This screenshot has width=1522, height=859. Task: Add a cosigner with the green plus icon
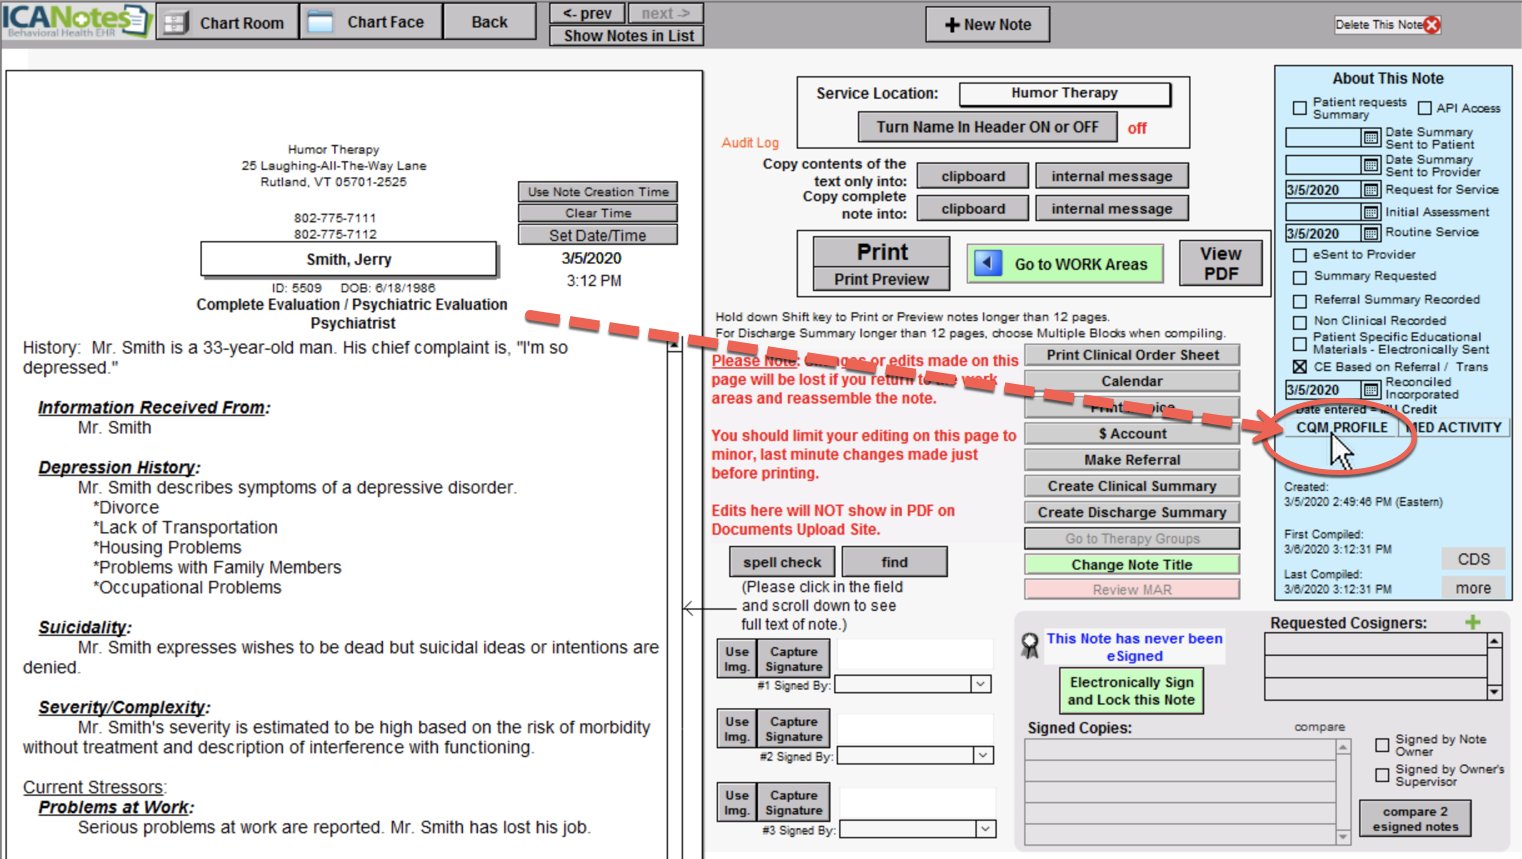click(x=1472, y=622)
